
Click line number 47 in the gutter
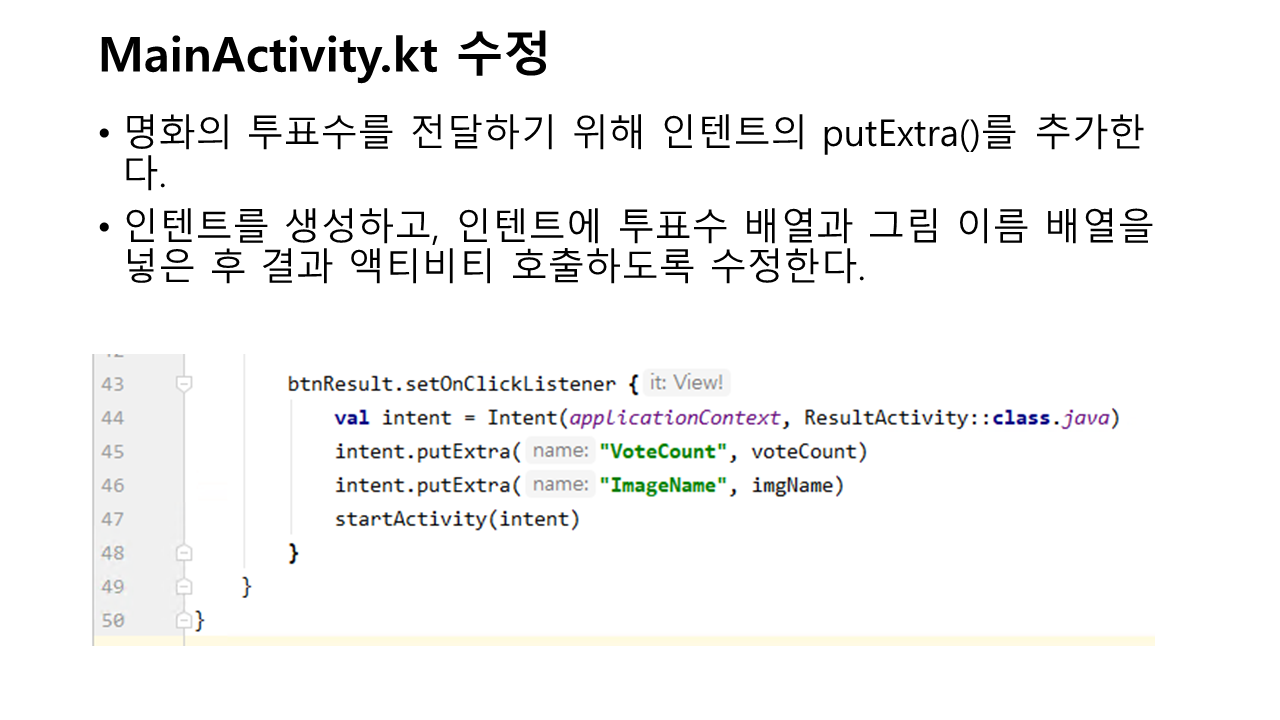click(x=113, y=519)
